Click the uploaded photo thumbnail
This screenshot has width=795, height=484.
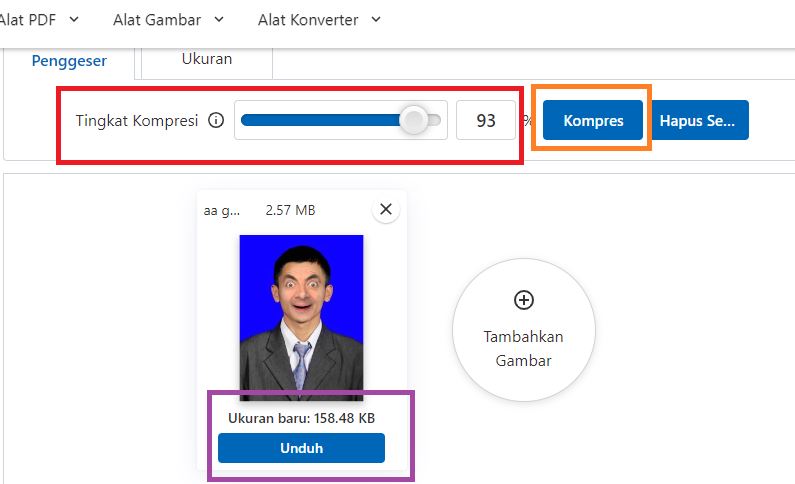(301, 318)
